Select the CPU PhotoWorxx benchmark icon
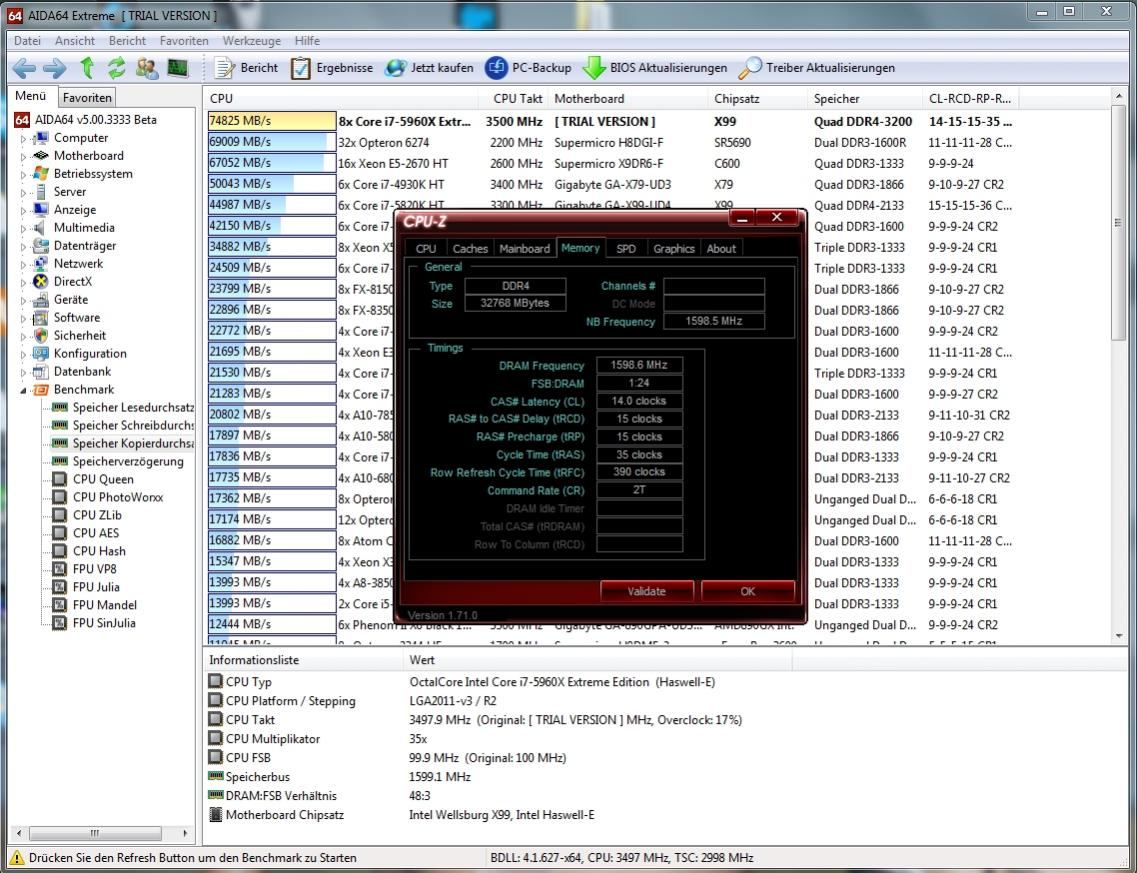This screenshot has width=1137, height=873. tap(59, 497)
